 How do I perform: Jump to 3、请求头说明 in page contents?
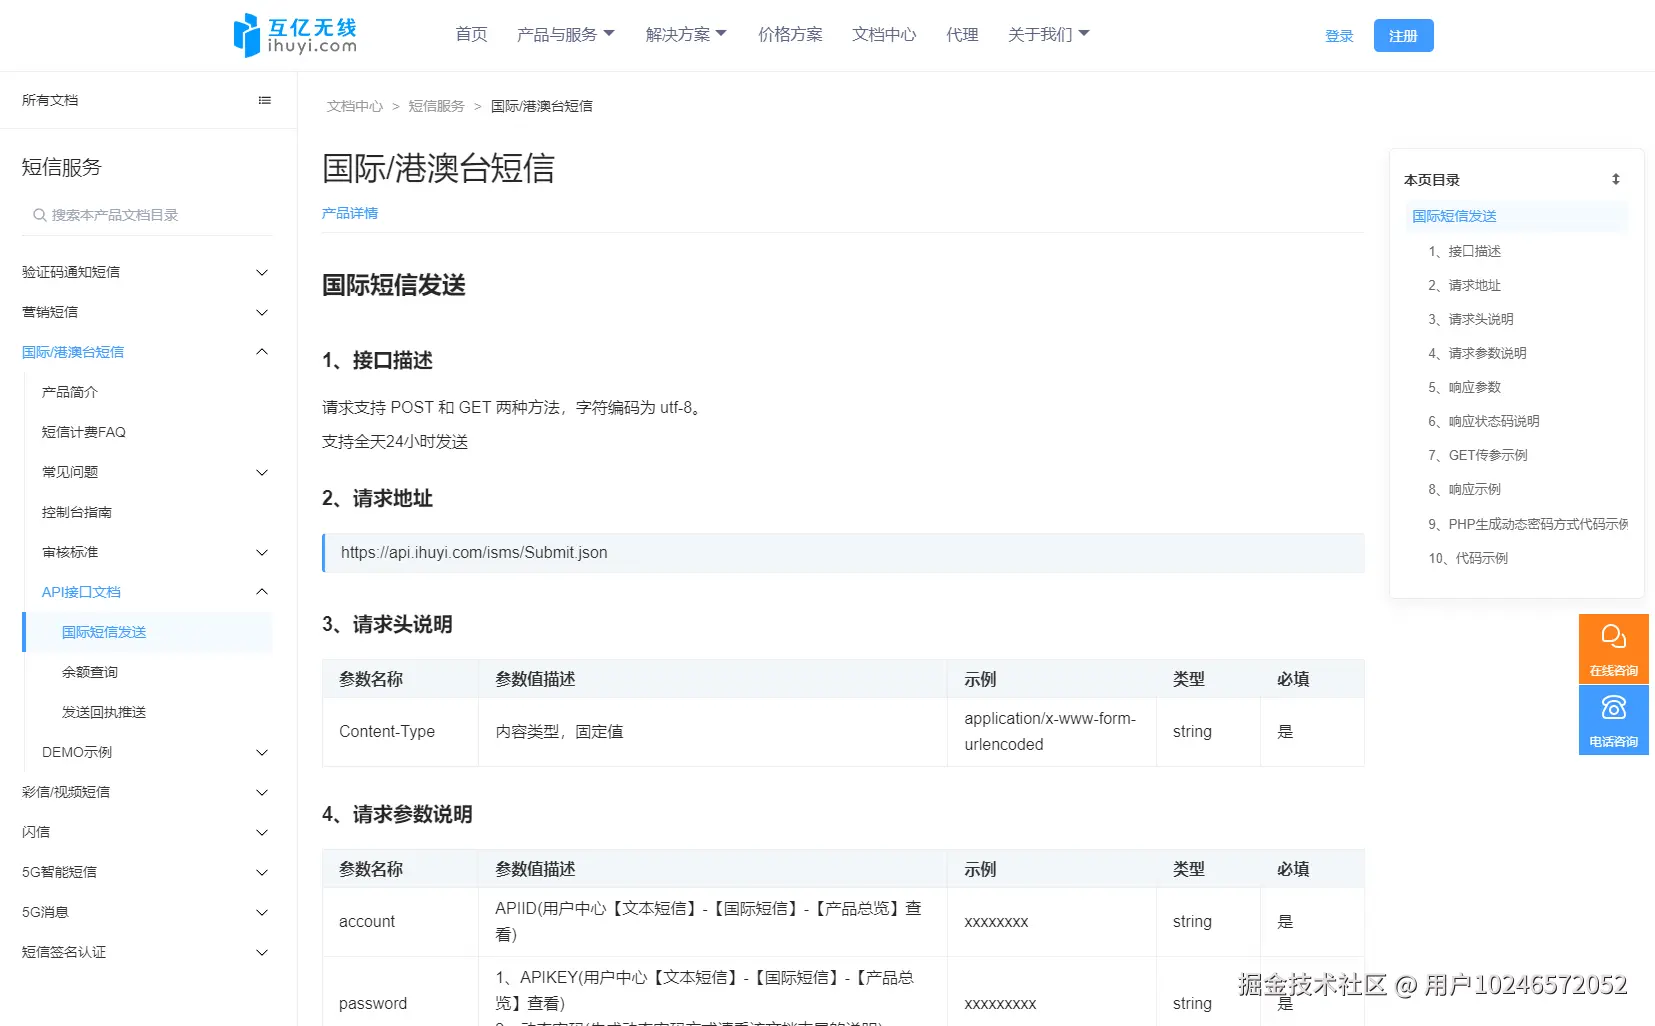click(x=1470, y=319)
